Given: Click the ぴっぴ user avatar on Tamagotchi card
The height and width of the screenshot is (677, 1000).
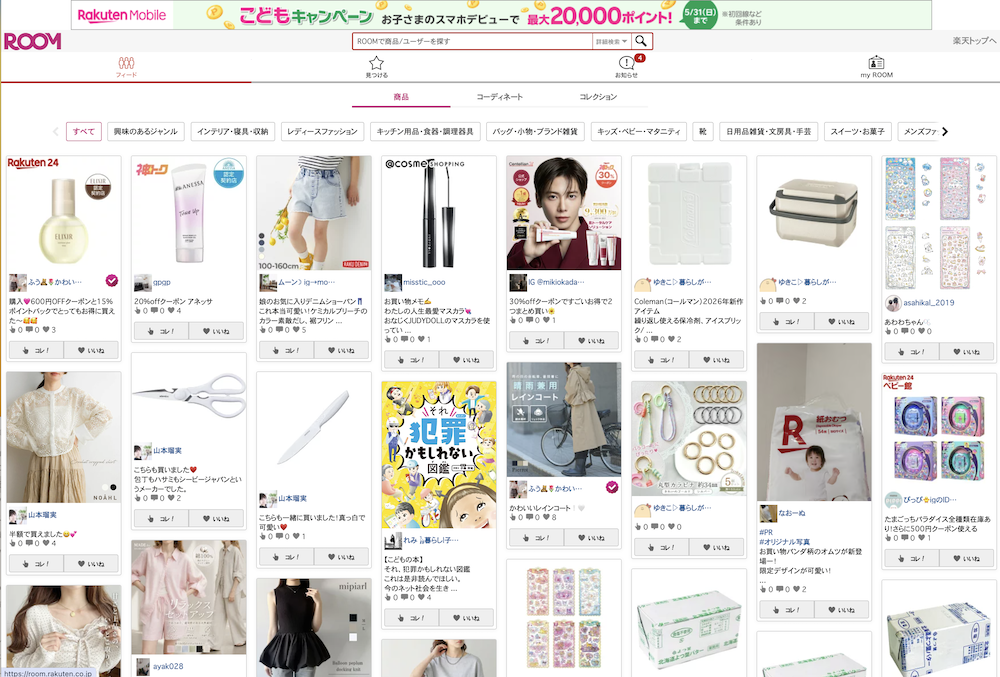Looking at the screenshot, I should pos(893,500).
